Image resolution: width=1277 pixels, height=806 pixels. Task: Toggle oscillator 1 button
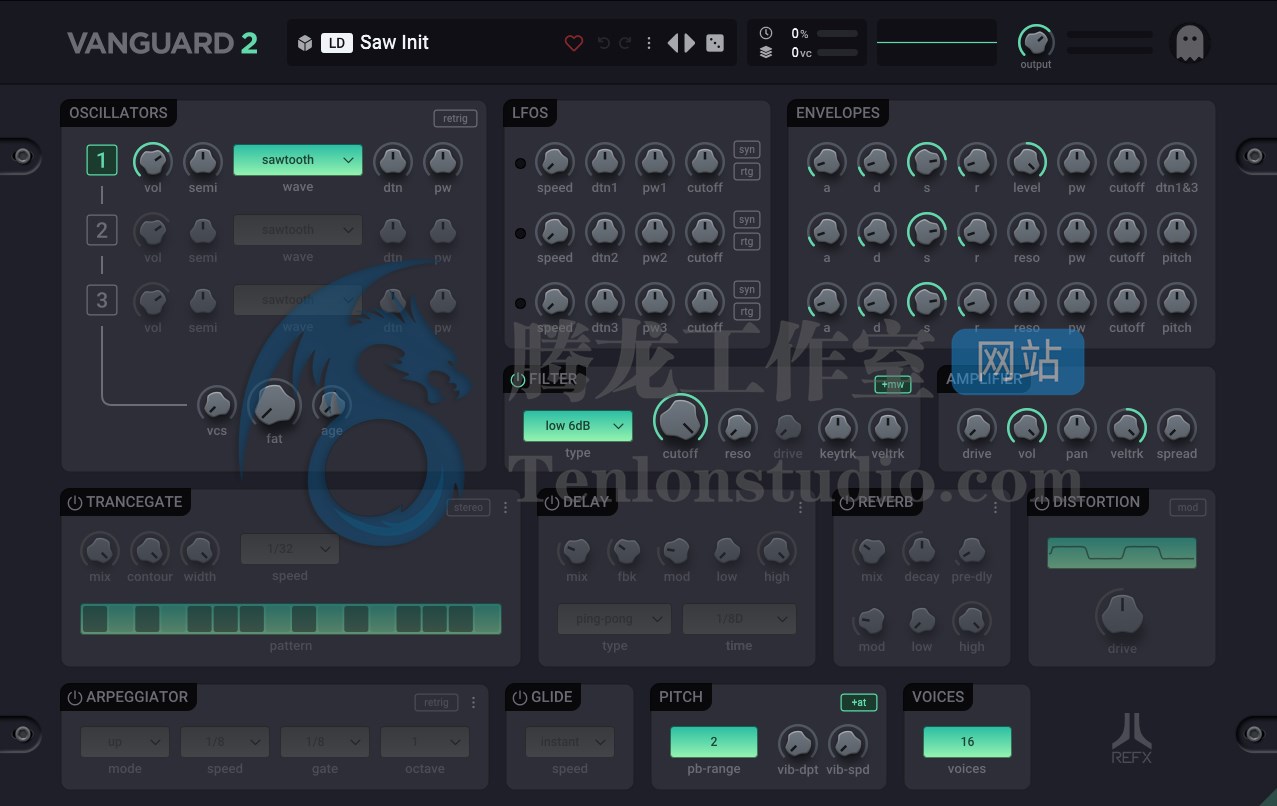tap(102, 160)
